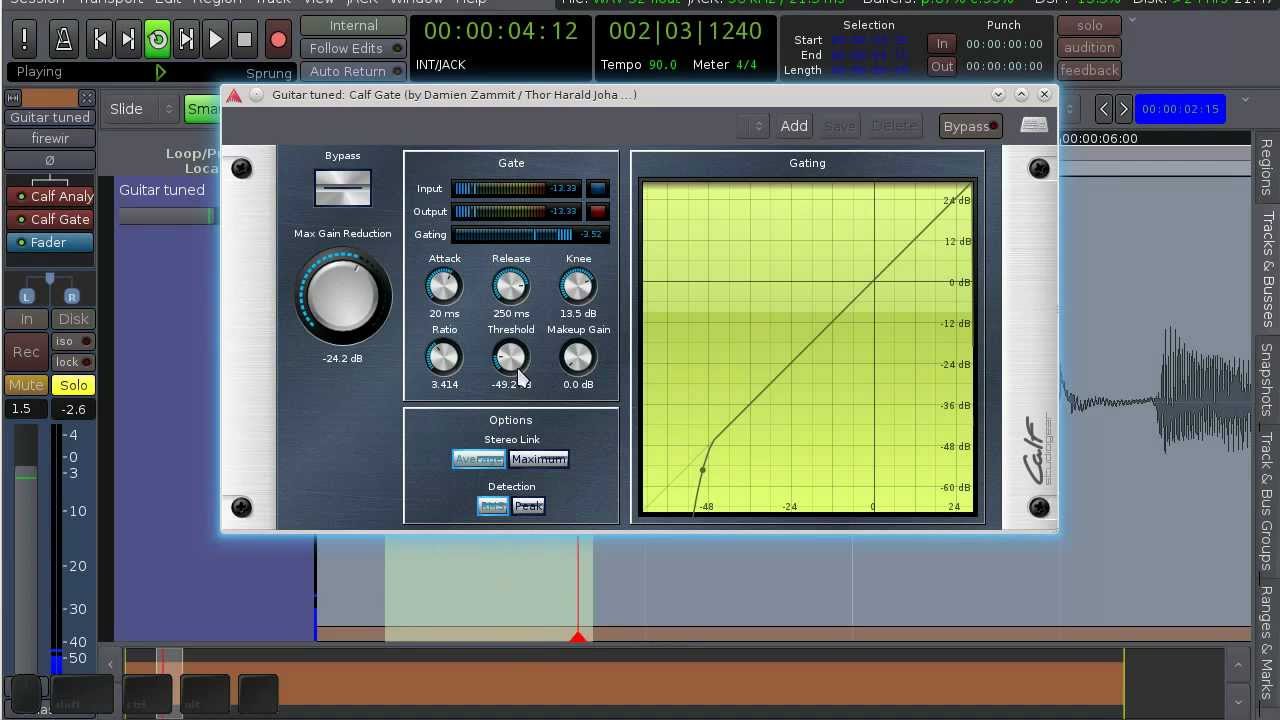Viewport: 1280px width, 720px height.
Task: Click the Max Gain Reduction knob
Action: (x=343, y=295)
